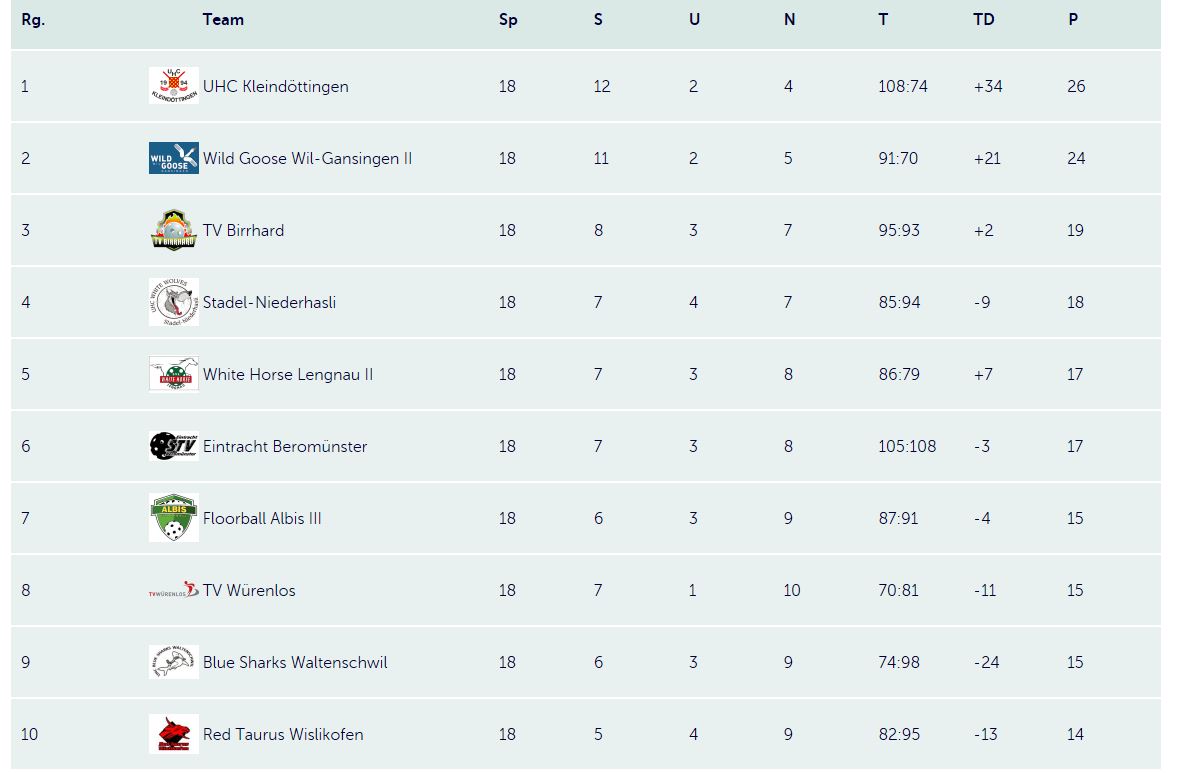Click the Blue Sharks Waltenschwil logo

coord(174,662)
